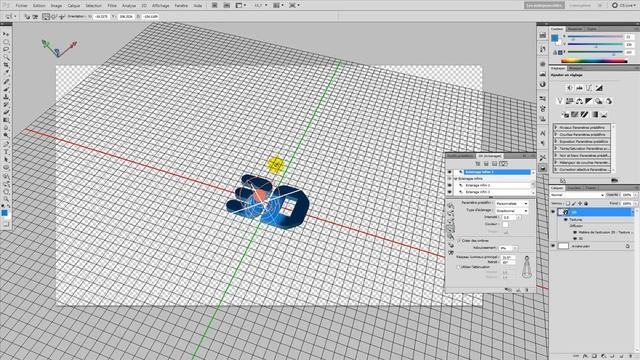Open the Paramètre prédéfini dropdown
640x360 pixels.
(512, 203)
